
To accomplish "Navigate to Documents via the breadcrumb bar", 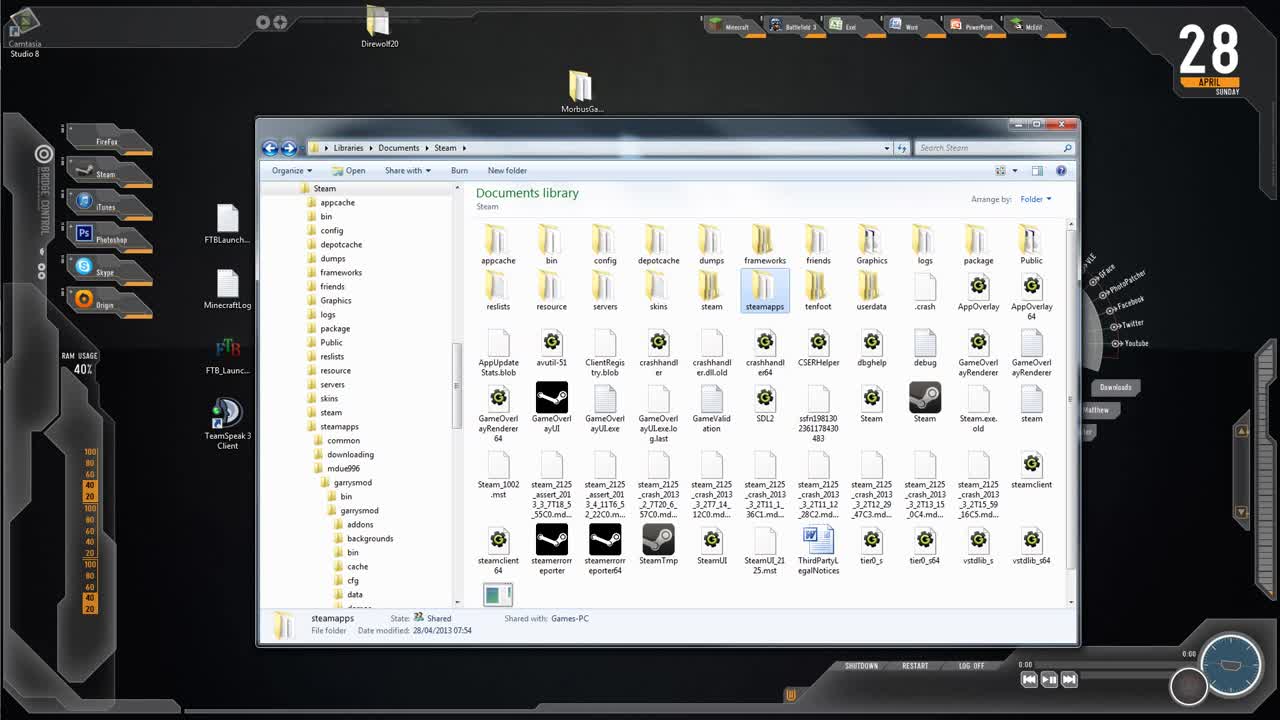I will [x=399, y=147].
